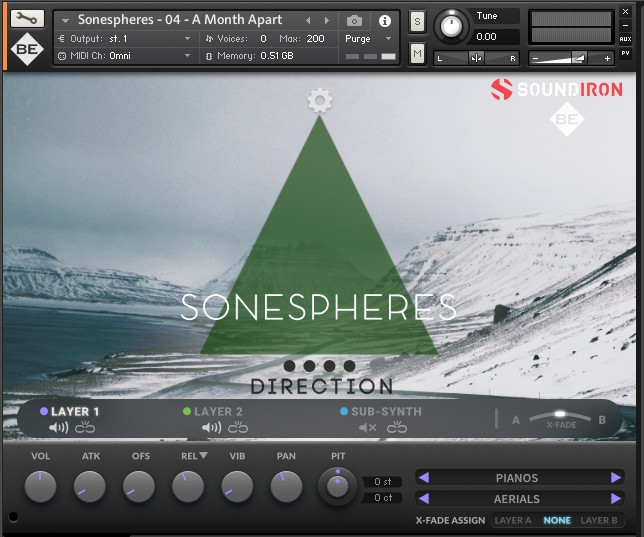Toggle the PV button
Screen dimensions: 644x537
point(625,53)
